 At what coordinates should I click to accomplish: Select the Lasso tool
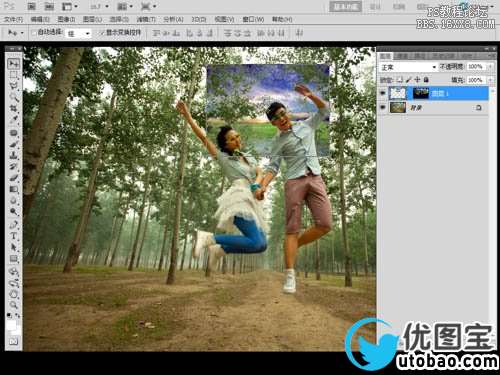14,86
